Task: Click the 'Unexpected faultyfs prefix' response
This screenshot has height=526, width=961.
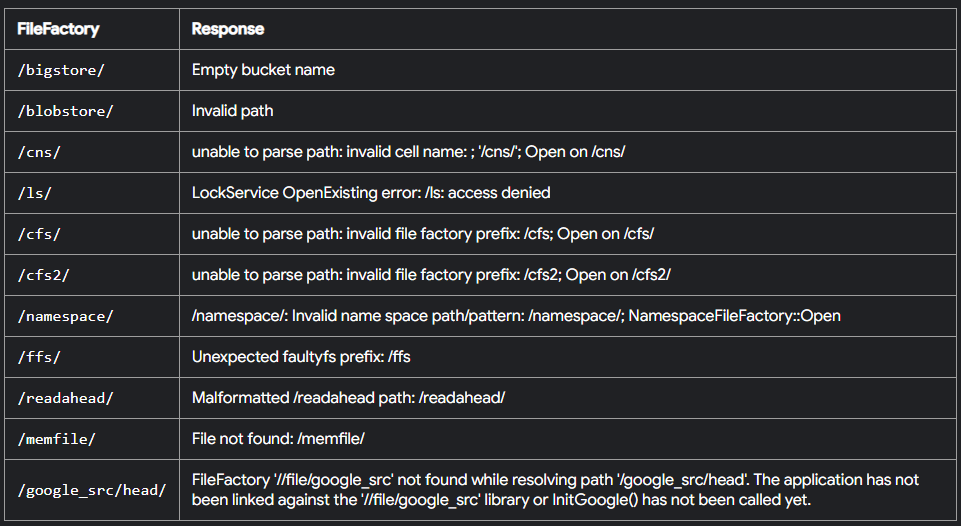Action: [x=302, y=357]
